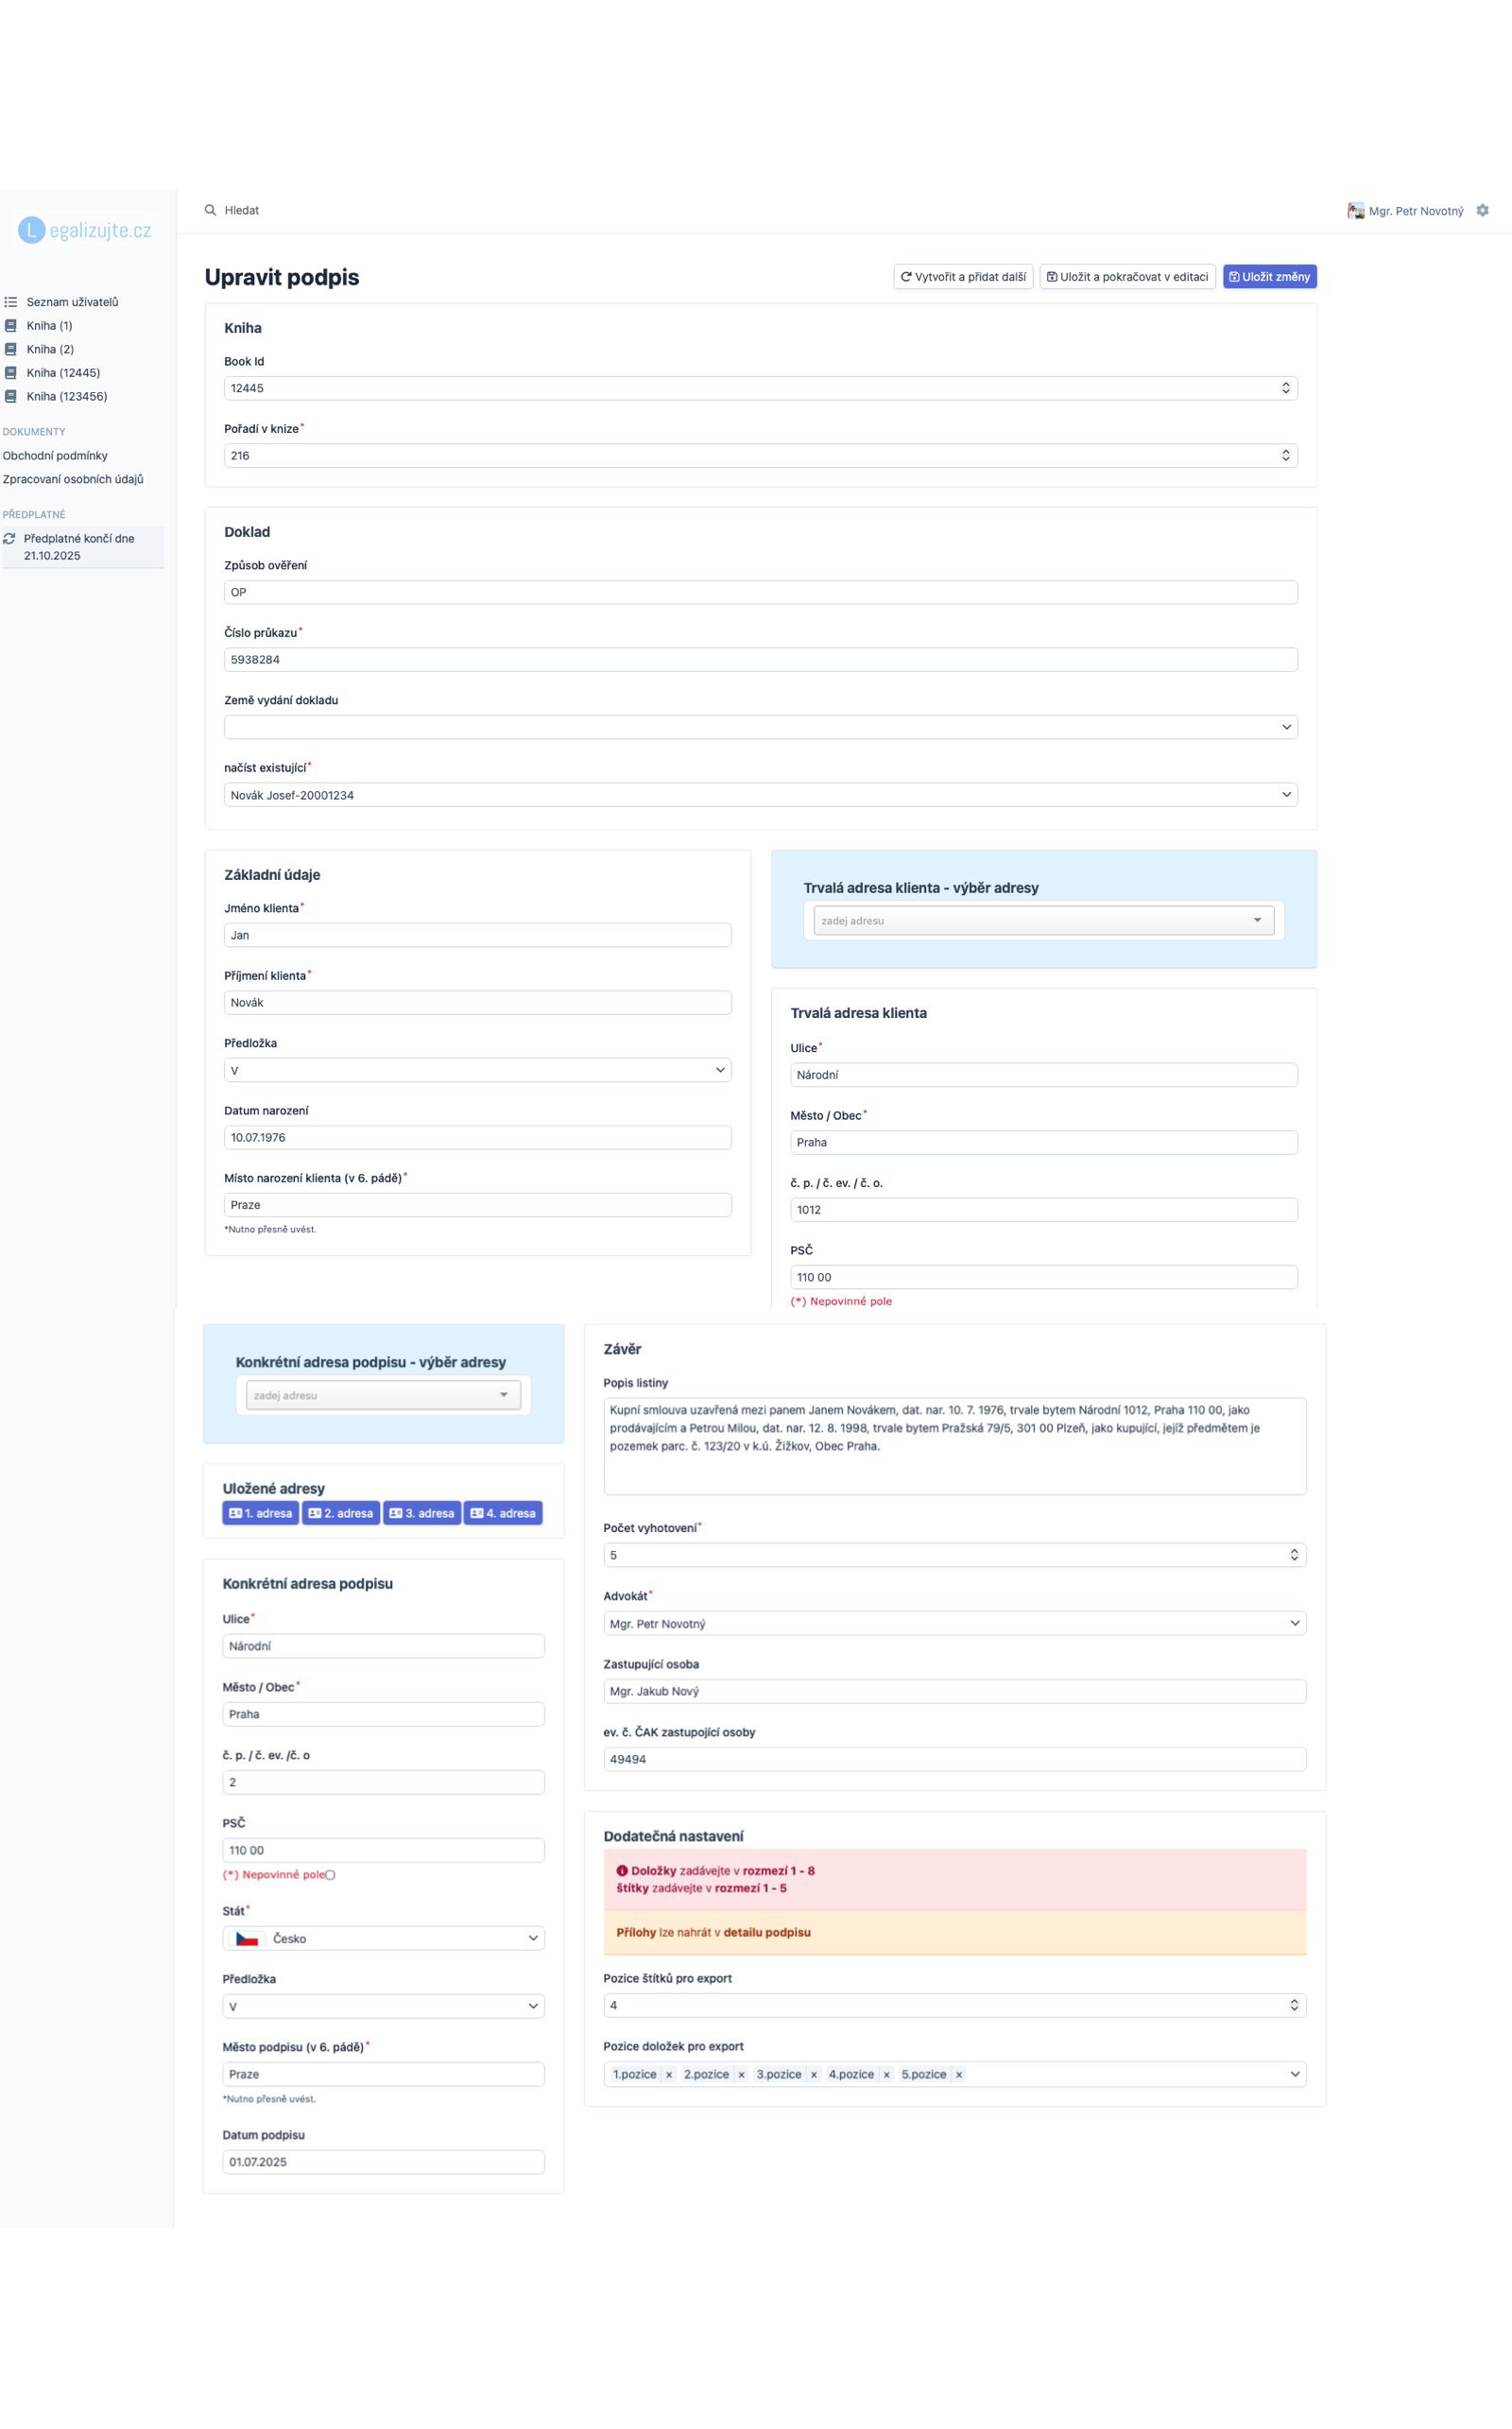The width and height of the screenshot is (1512, 2429).
Task: Click the Počet vyhotovení stepper arrows
Action: (1294, 1555)
